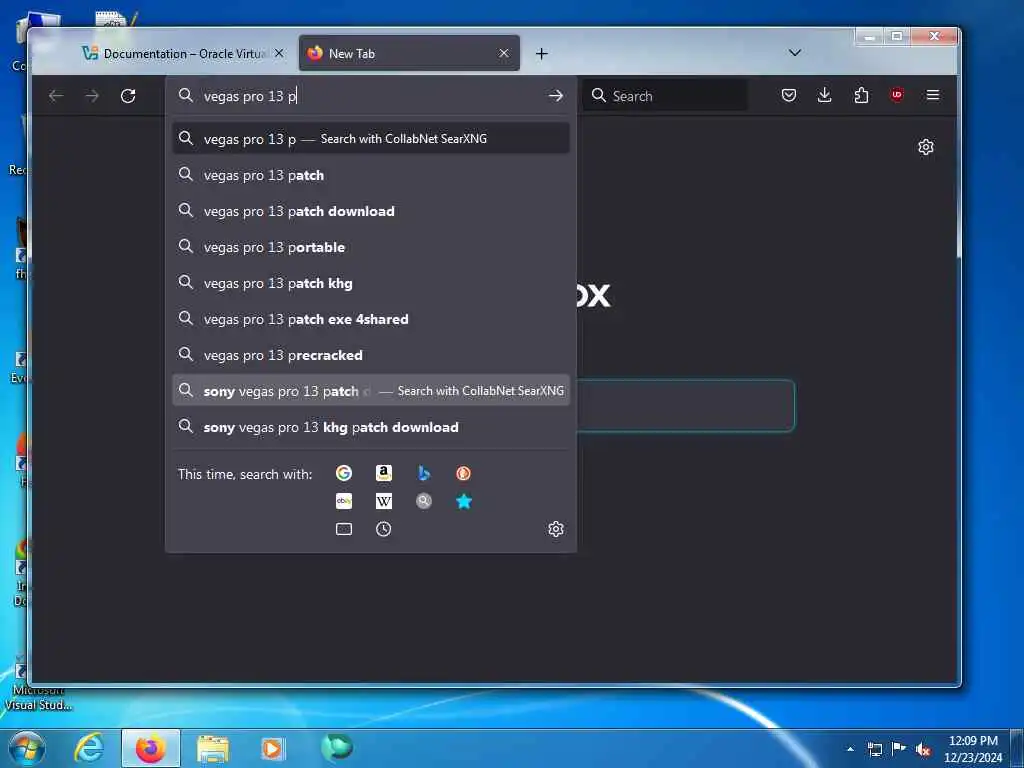Select the New Tab tab
This screenshot has height=768, width=1024.
(409, 54)
